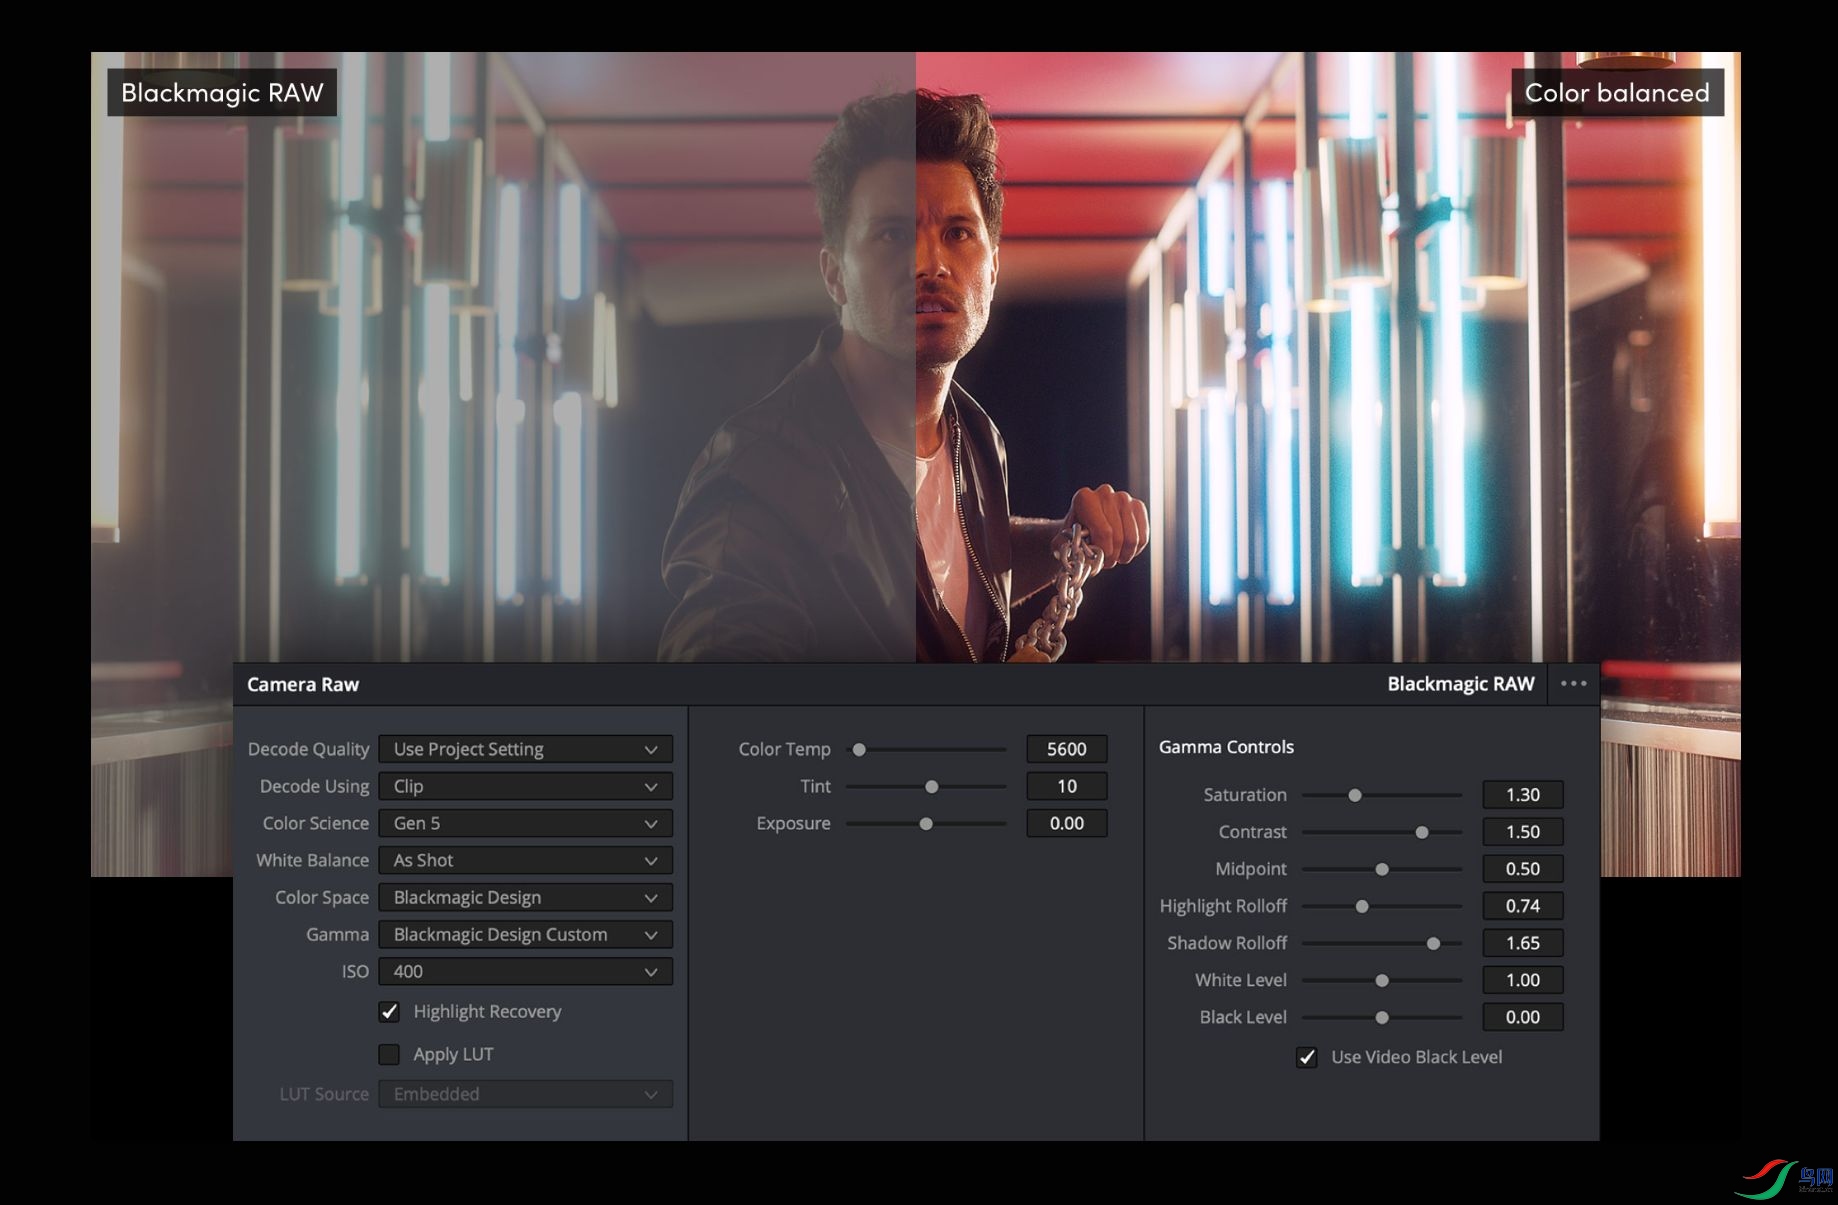This screenshot has width=1838, height=1205.
Task: Expand the Gamma Blackmagic Design Custom dropdown
Action: point(525,934)
